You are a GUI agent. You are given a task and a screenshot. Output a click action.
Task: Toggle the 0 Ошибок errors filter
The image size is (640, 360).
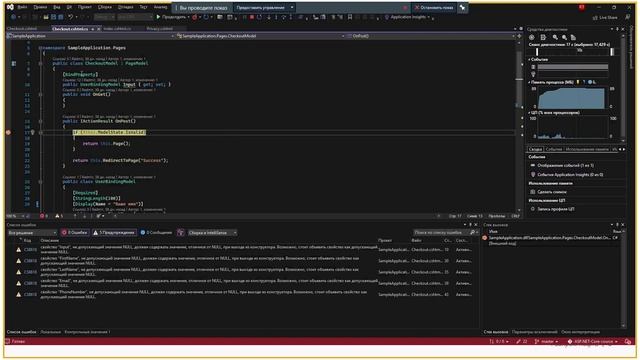pos(74,232)
